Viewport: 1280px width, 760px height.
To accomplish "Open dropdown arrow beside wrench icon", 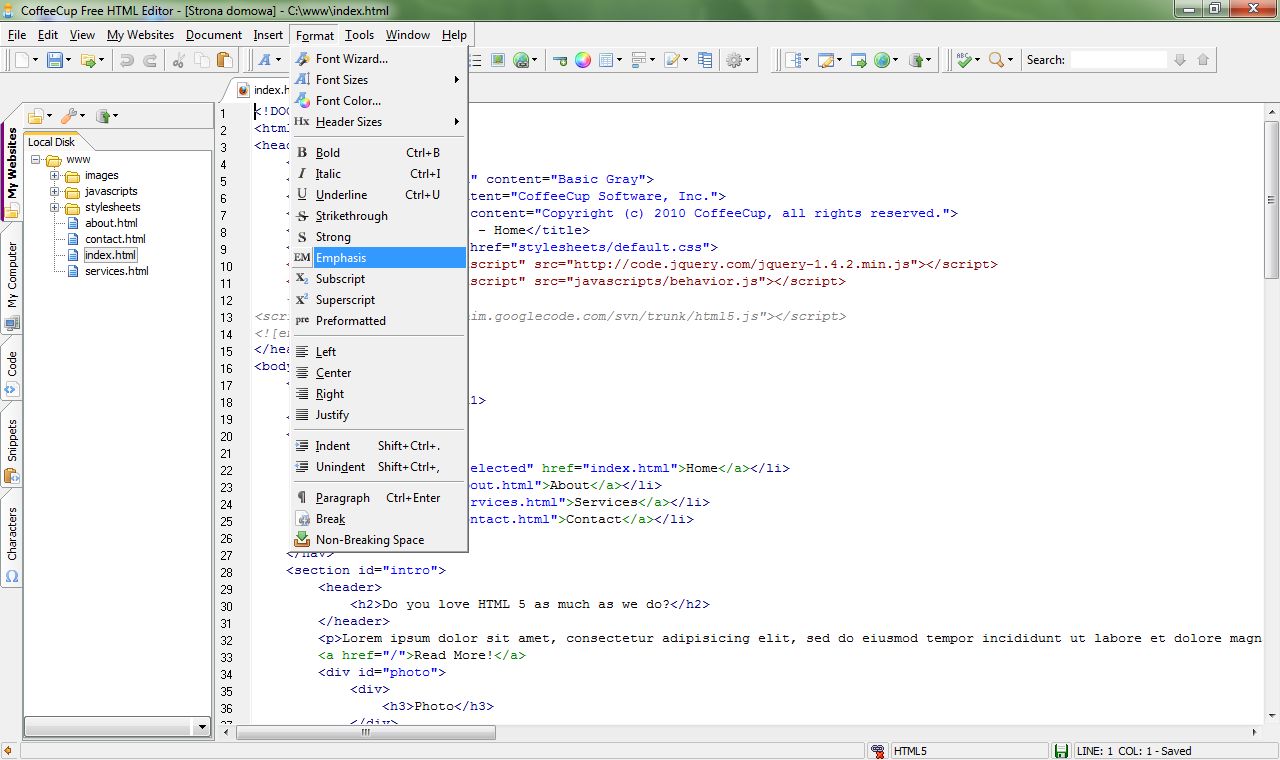I will pyautogui.click(x=82, y=116).
